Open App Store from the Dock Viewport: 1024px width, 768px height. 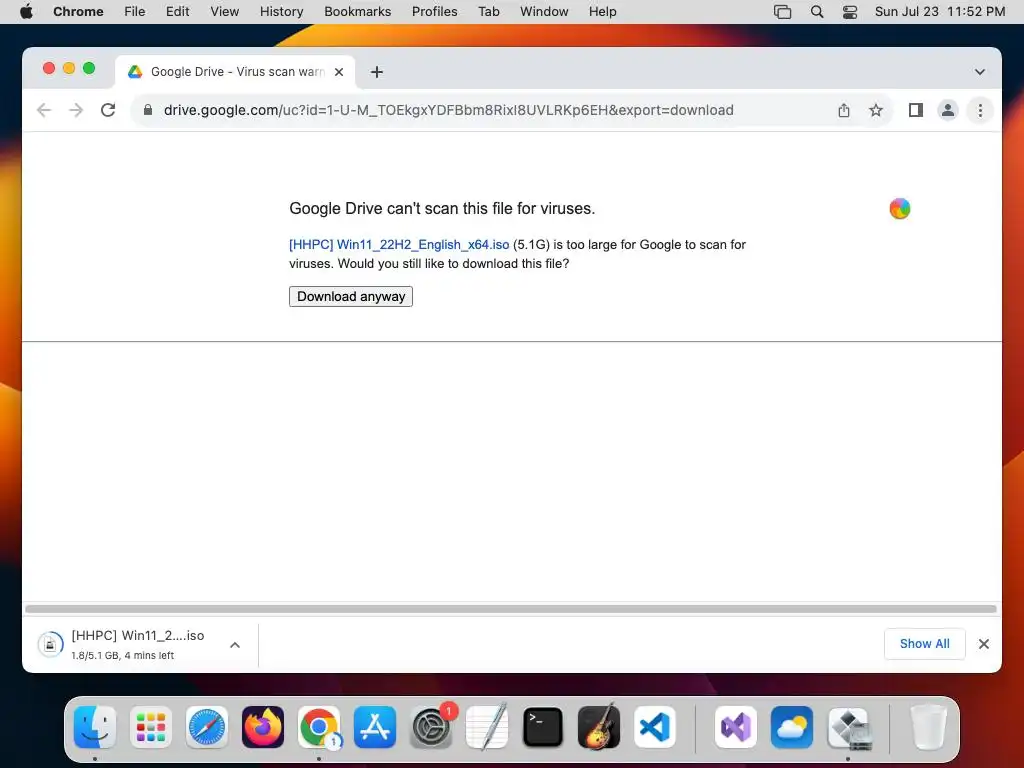(x=375, y=727)
